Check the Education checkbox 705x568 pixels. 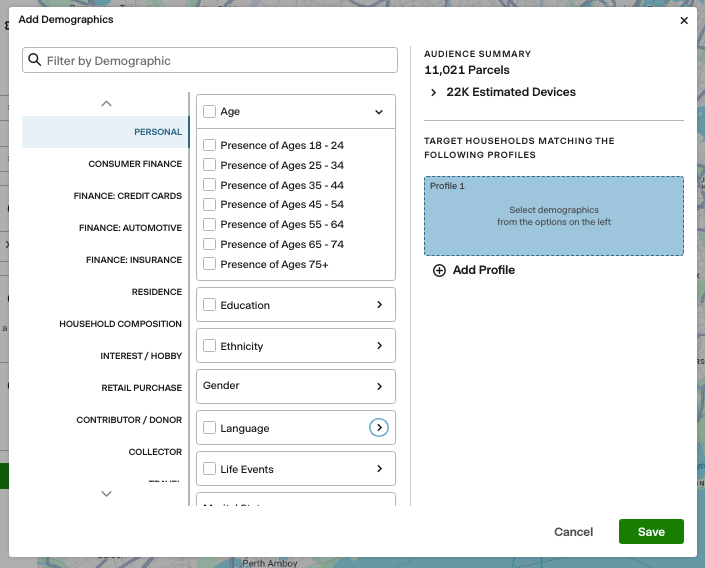210,305
